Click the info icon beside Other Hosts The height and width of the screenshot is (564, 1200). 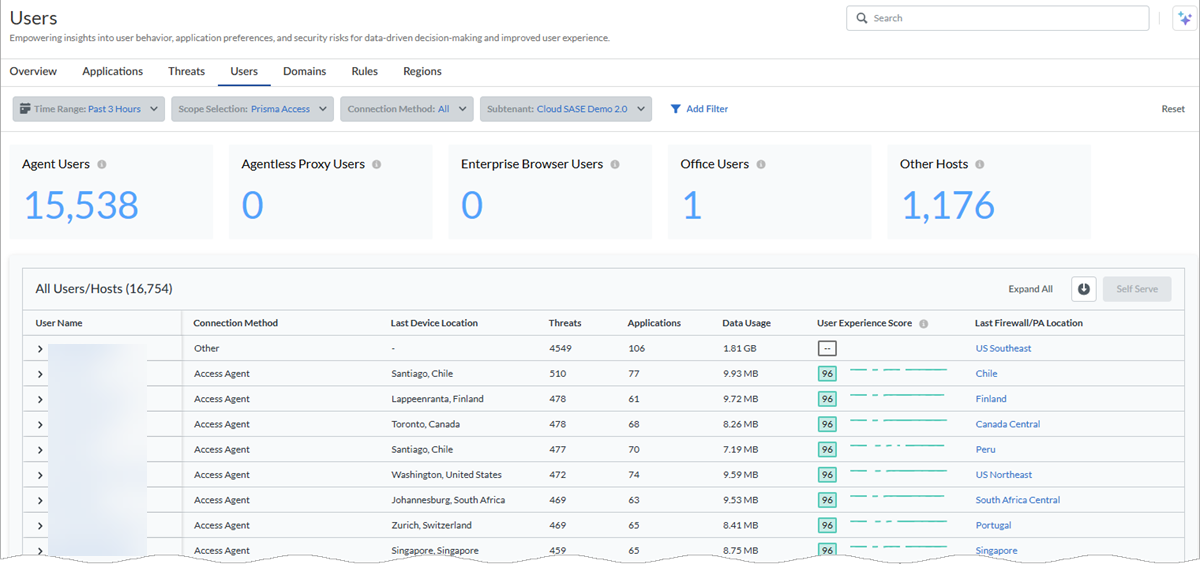pyautogui.click(x=979, y=165)
